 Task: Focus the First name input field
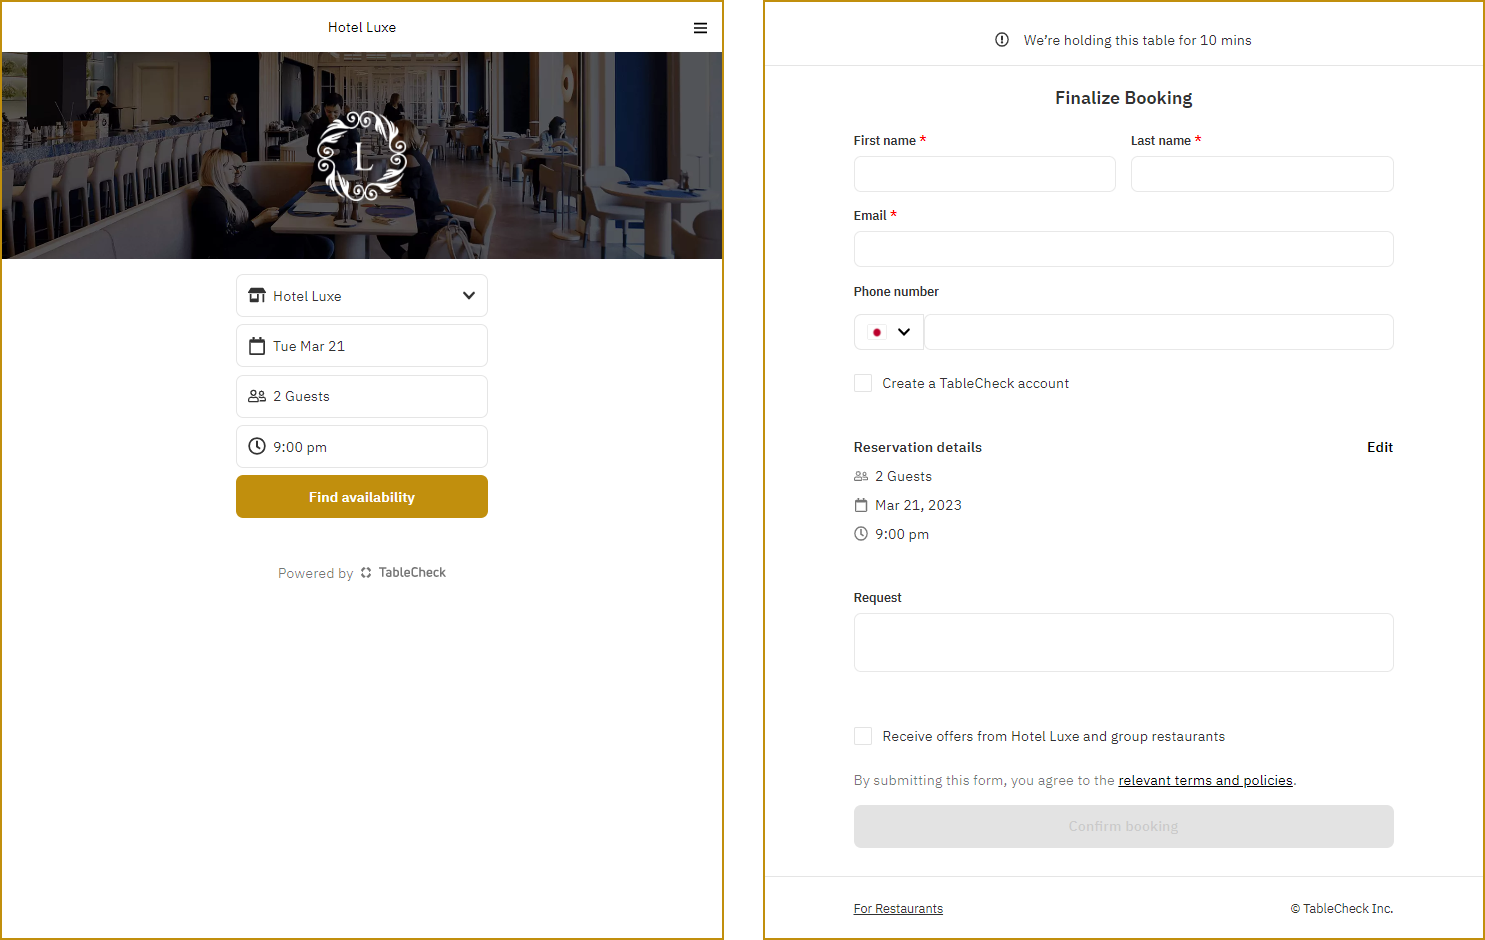pyautogui.click(x=985, y=174)
